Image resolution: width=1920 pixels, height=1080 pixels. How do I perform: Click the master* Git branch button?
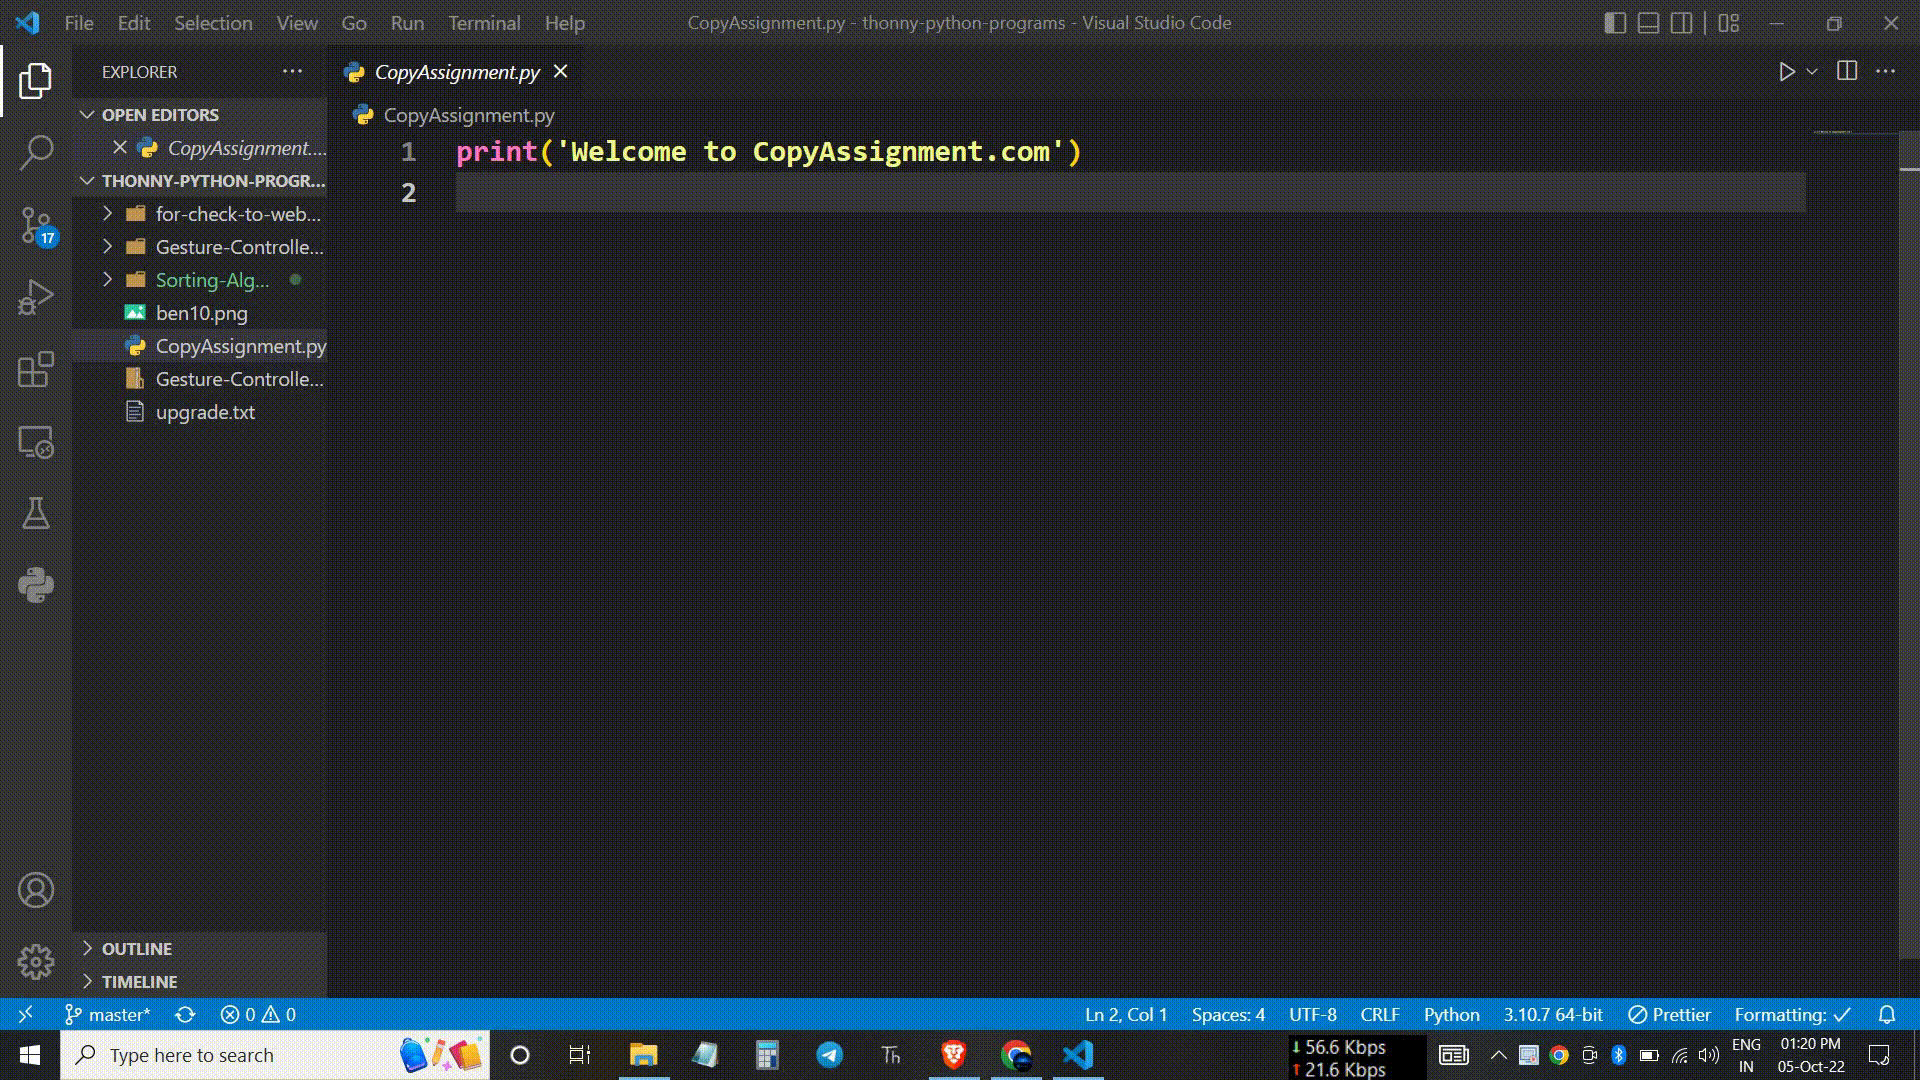[x=108, y=1014]
